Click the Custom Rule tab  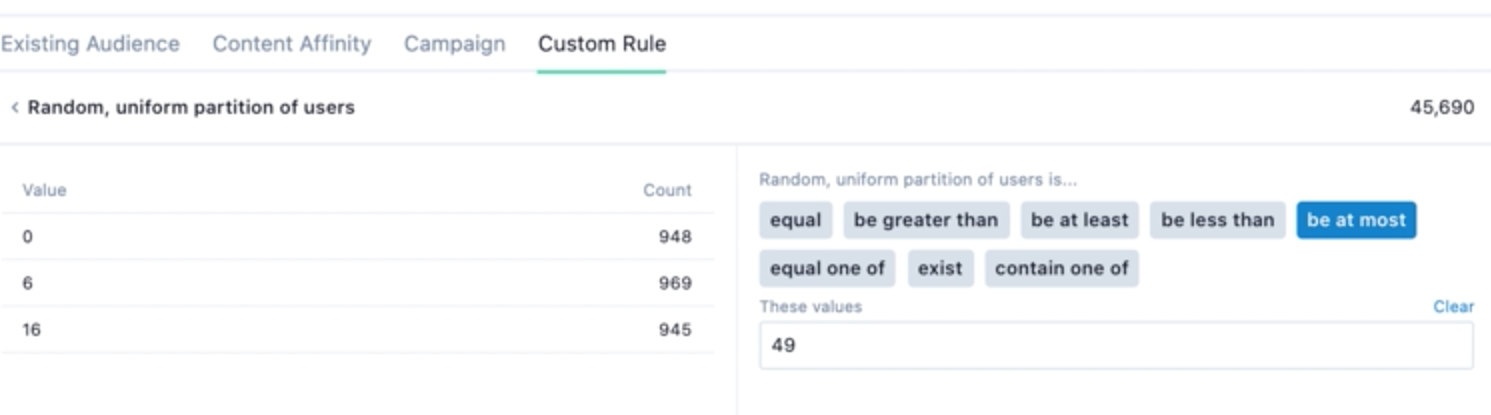(x=601, y=44)
